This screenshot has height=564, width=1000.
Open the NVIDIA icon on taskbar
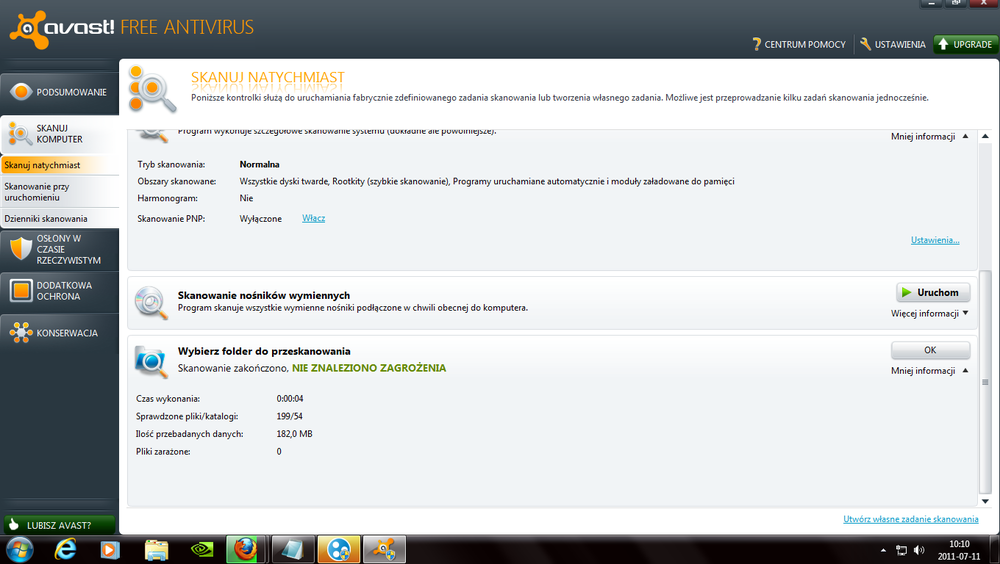pyautogui.click(x=202, y=549)
